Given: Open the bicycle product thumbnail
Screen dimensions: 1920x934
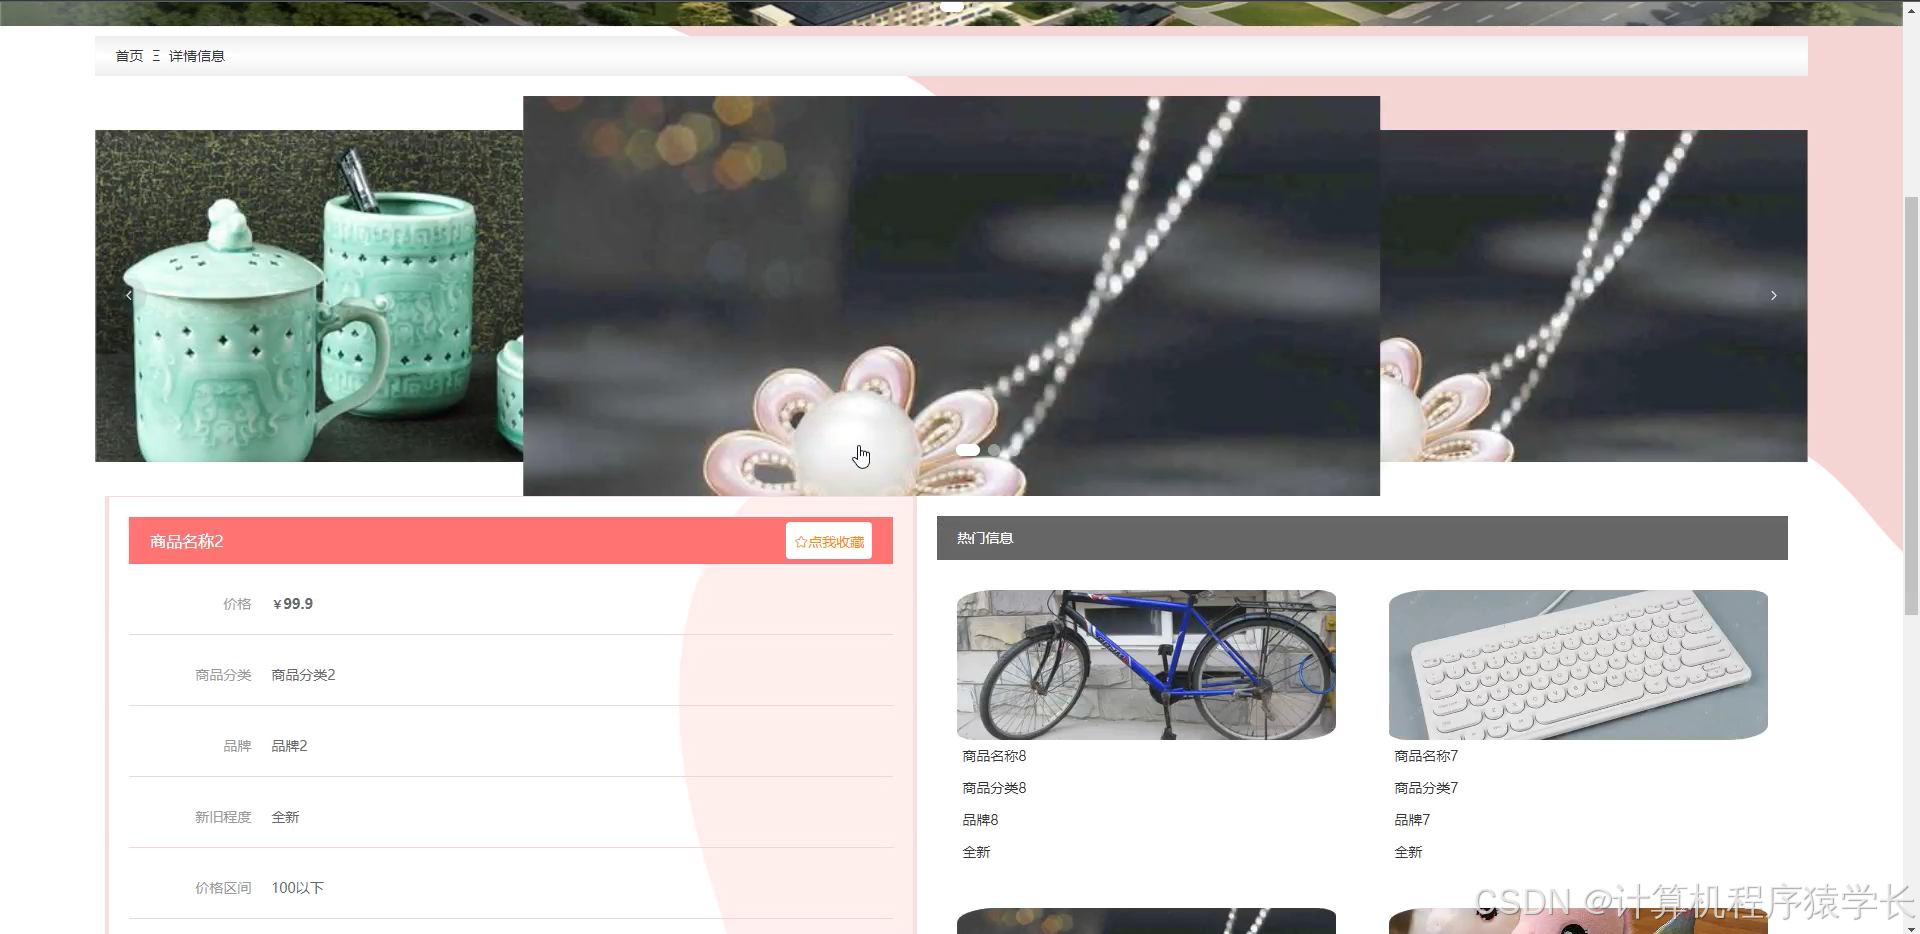Looking at the screenshot, I should click(x=1146, y=665).
